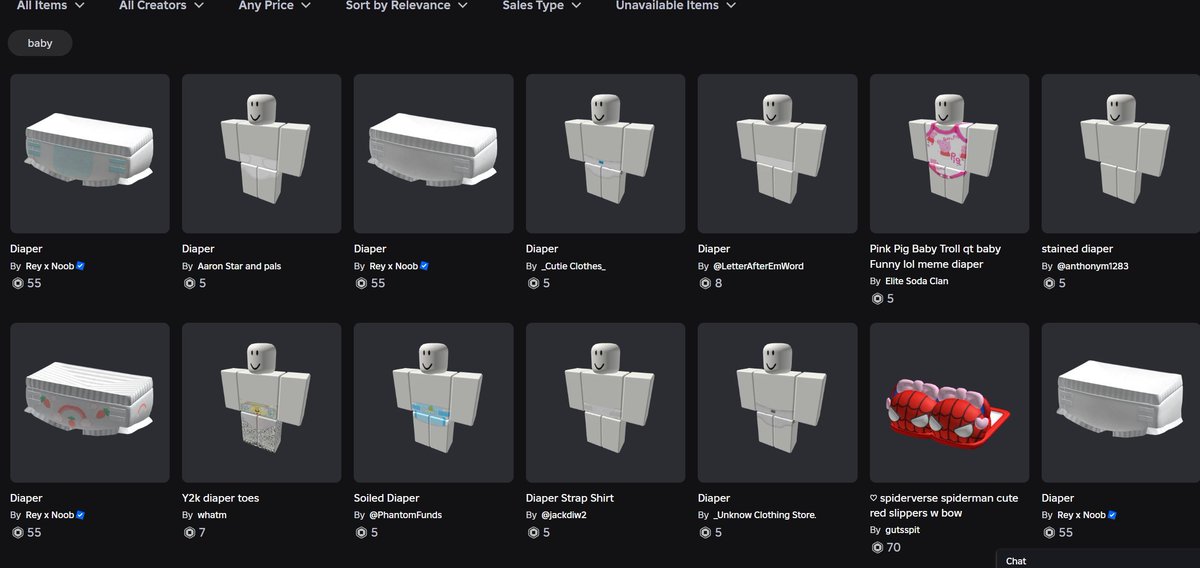Click Robux icon under _Cutie Clothes_
Image resolution: width=1200 pixels, height=568 pixels.
click(x=532, y=283)
